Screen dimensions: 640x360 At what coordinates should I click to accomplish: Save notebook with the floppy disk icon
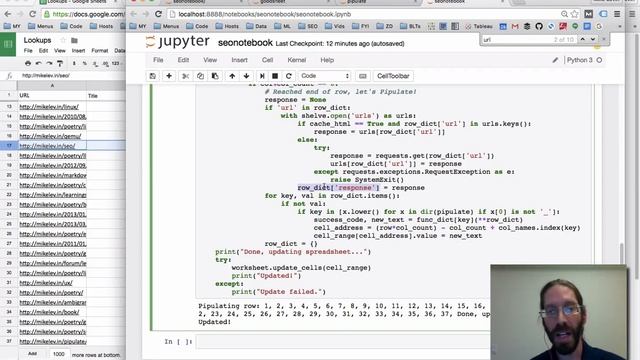pos(153,76)
